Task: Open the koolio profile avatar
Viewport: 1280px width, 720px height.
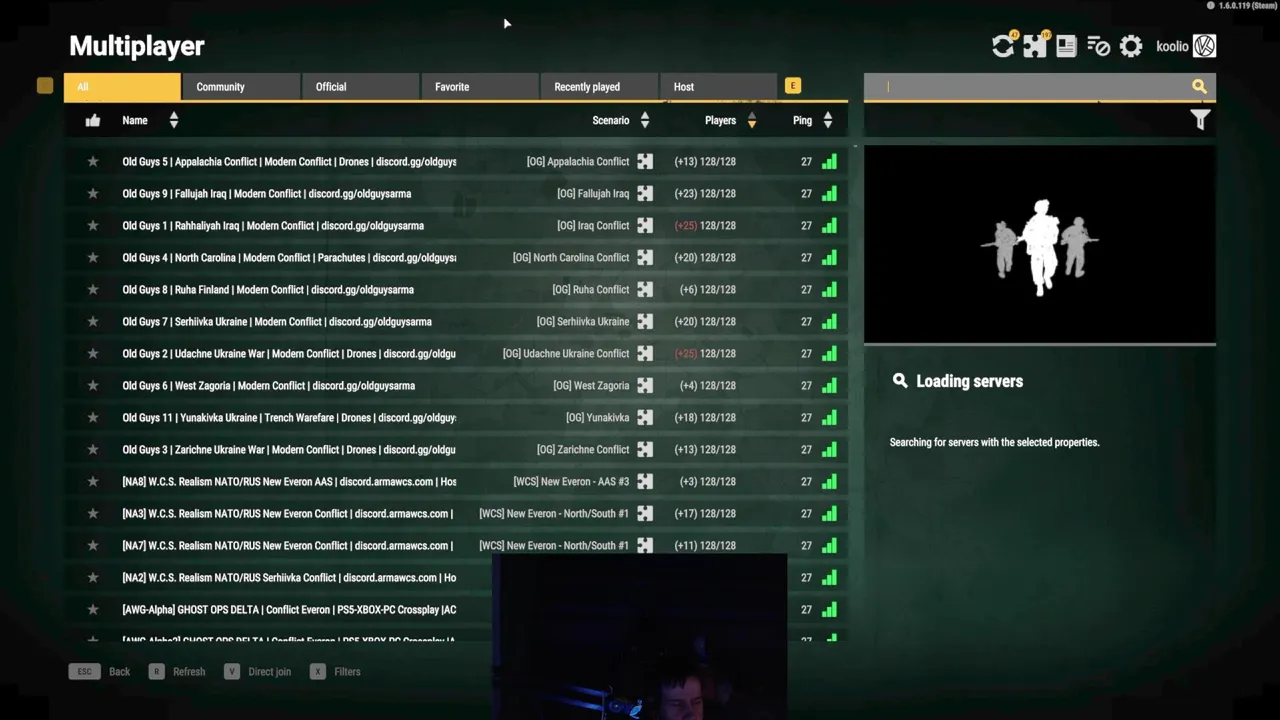Action: point(1204,46)
